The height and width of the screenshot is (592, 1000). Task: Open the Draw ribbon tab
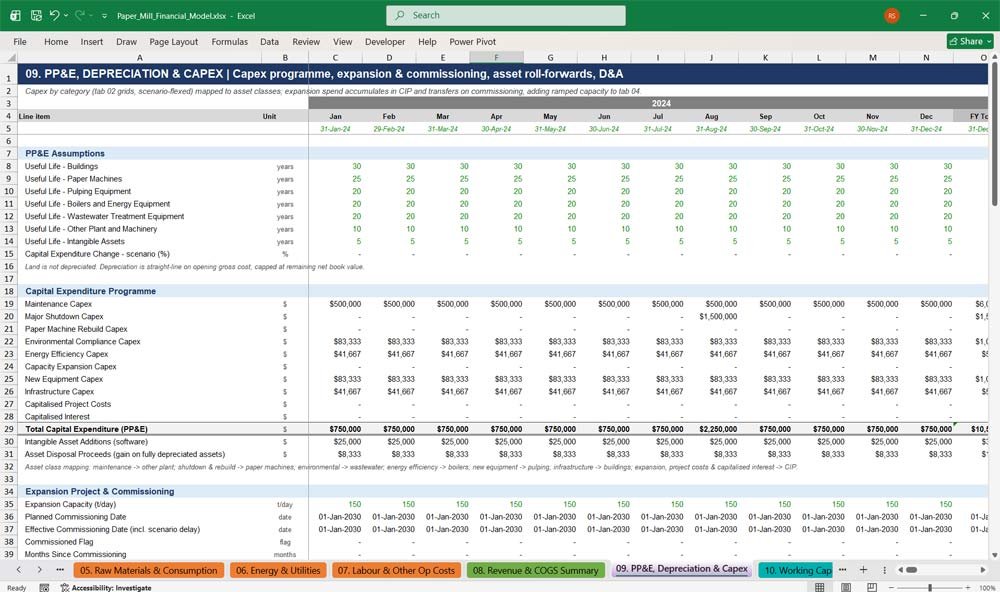pyautogui.click(x=126, y=41)
